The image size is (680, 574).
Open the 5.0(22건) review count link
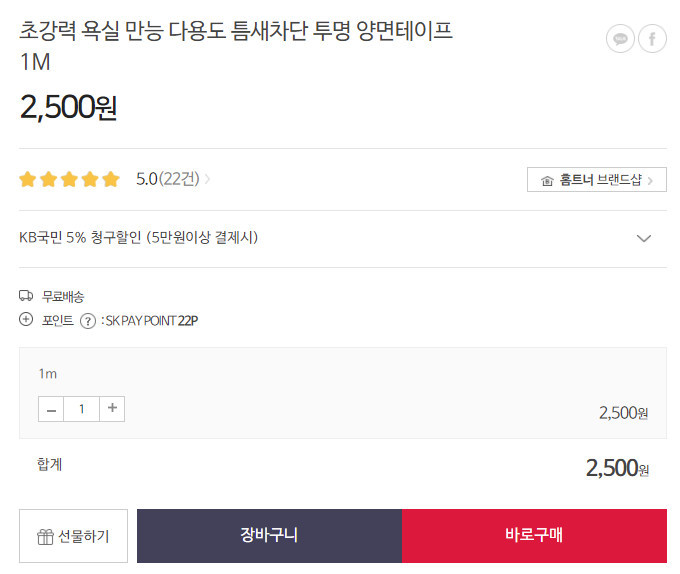[168, 179]
